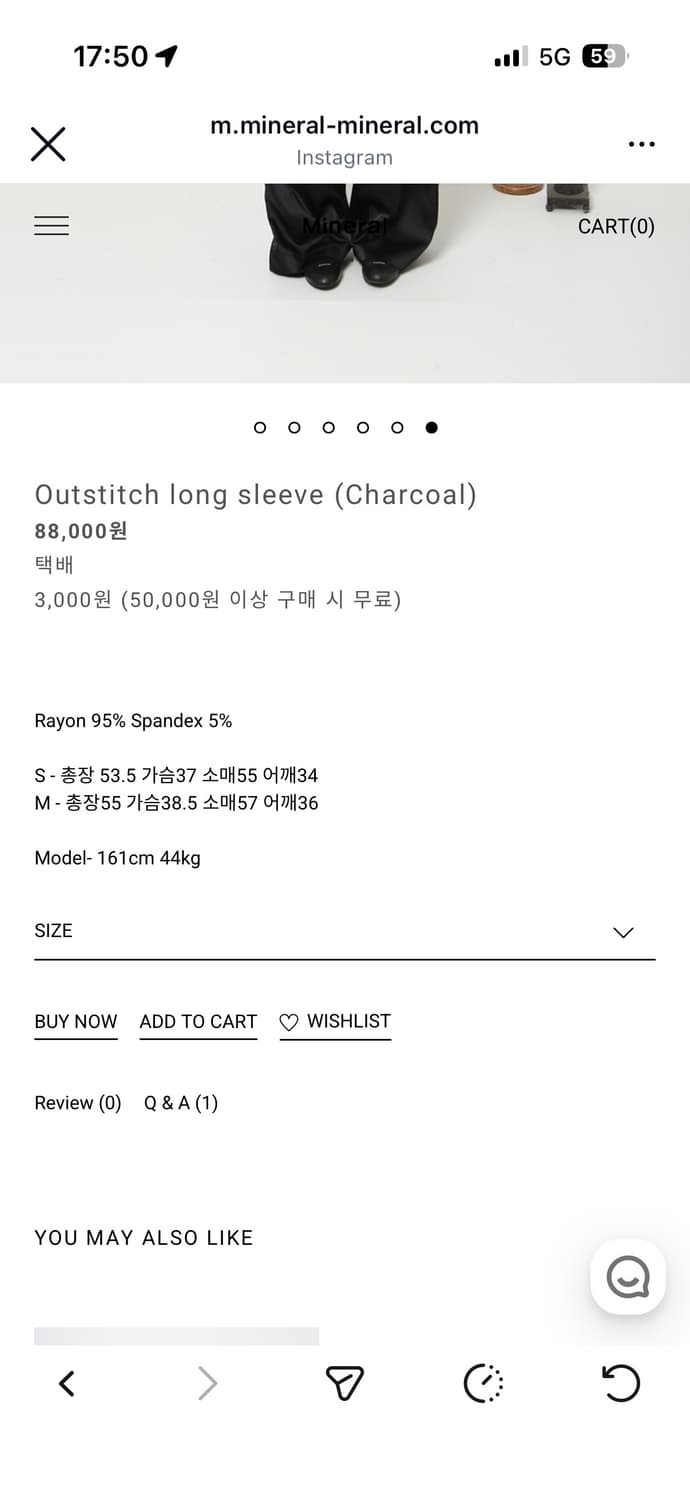Open browsing history with the clock icon
The image size is (690, 1500).
pyautogui.click(x=483, y=1384)
